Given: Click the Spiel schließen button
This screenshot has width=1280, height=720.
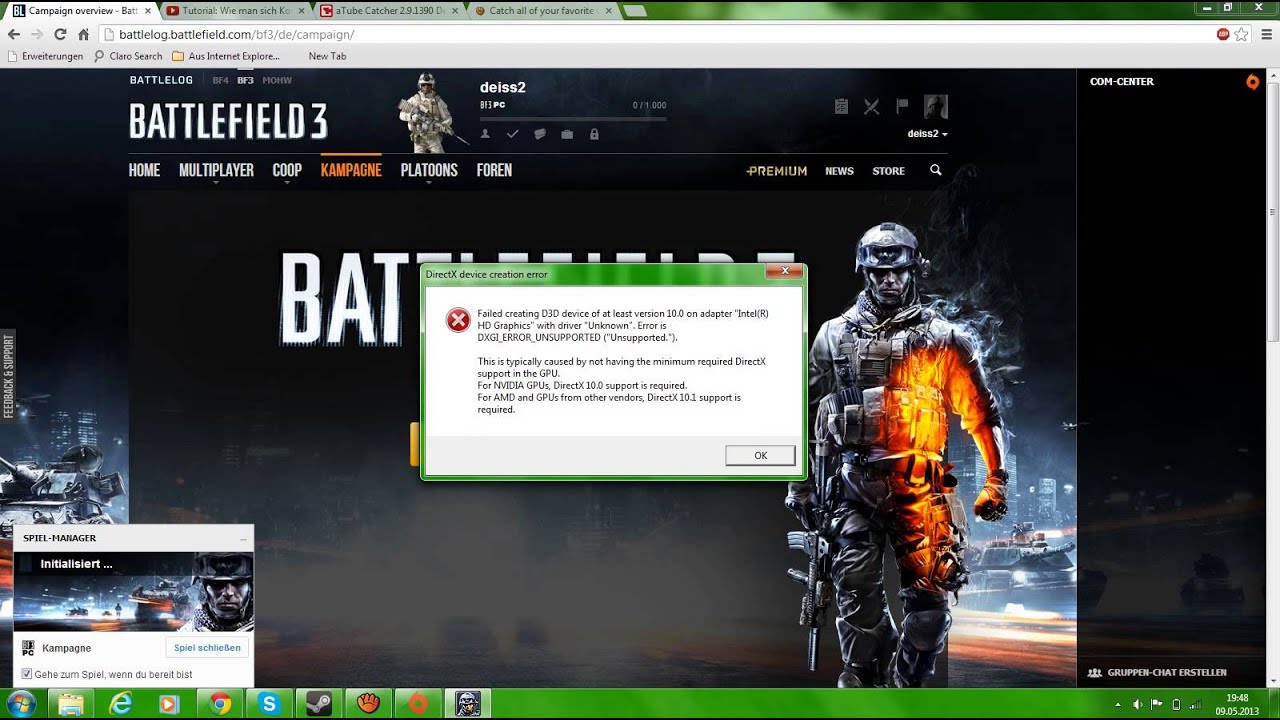Looking at the screenshot, I should (207, 647).
